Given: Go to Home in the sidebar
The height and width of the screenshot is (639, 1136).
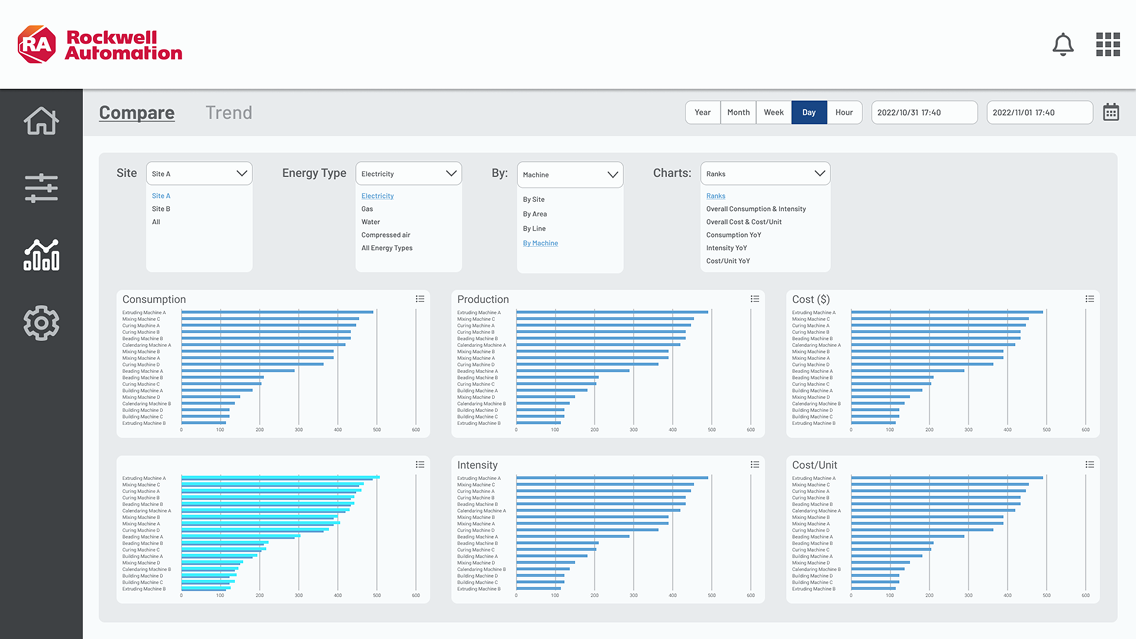Looking at the screenshot, I should click(41, 121).
